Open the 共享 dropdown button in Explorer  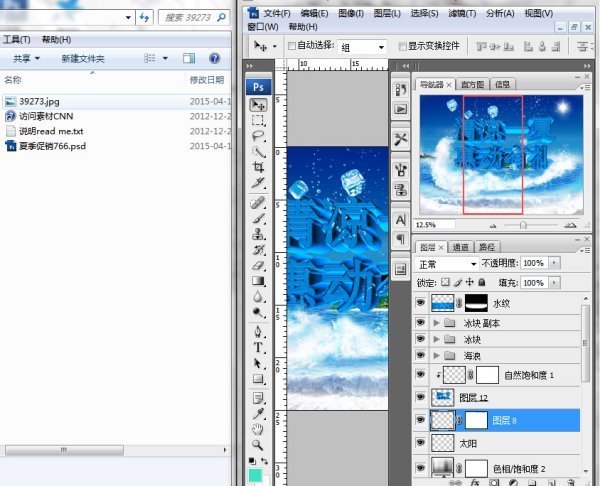point(25,59)
